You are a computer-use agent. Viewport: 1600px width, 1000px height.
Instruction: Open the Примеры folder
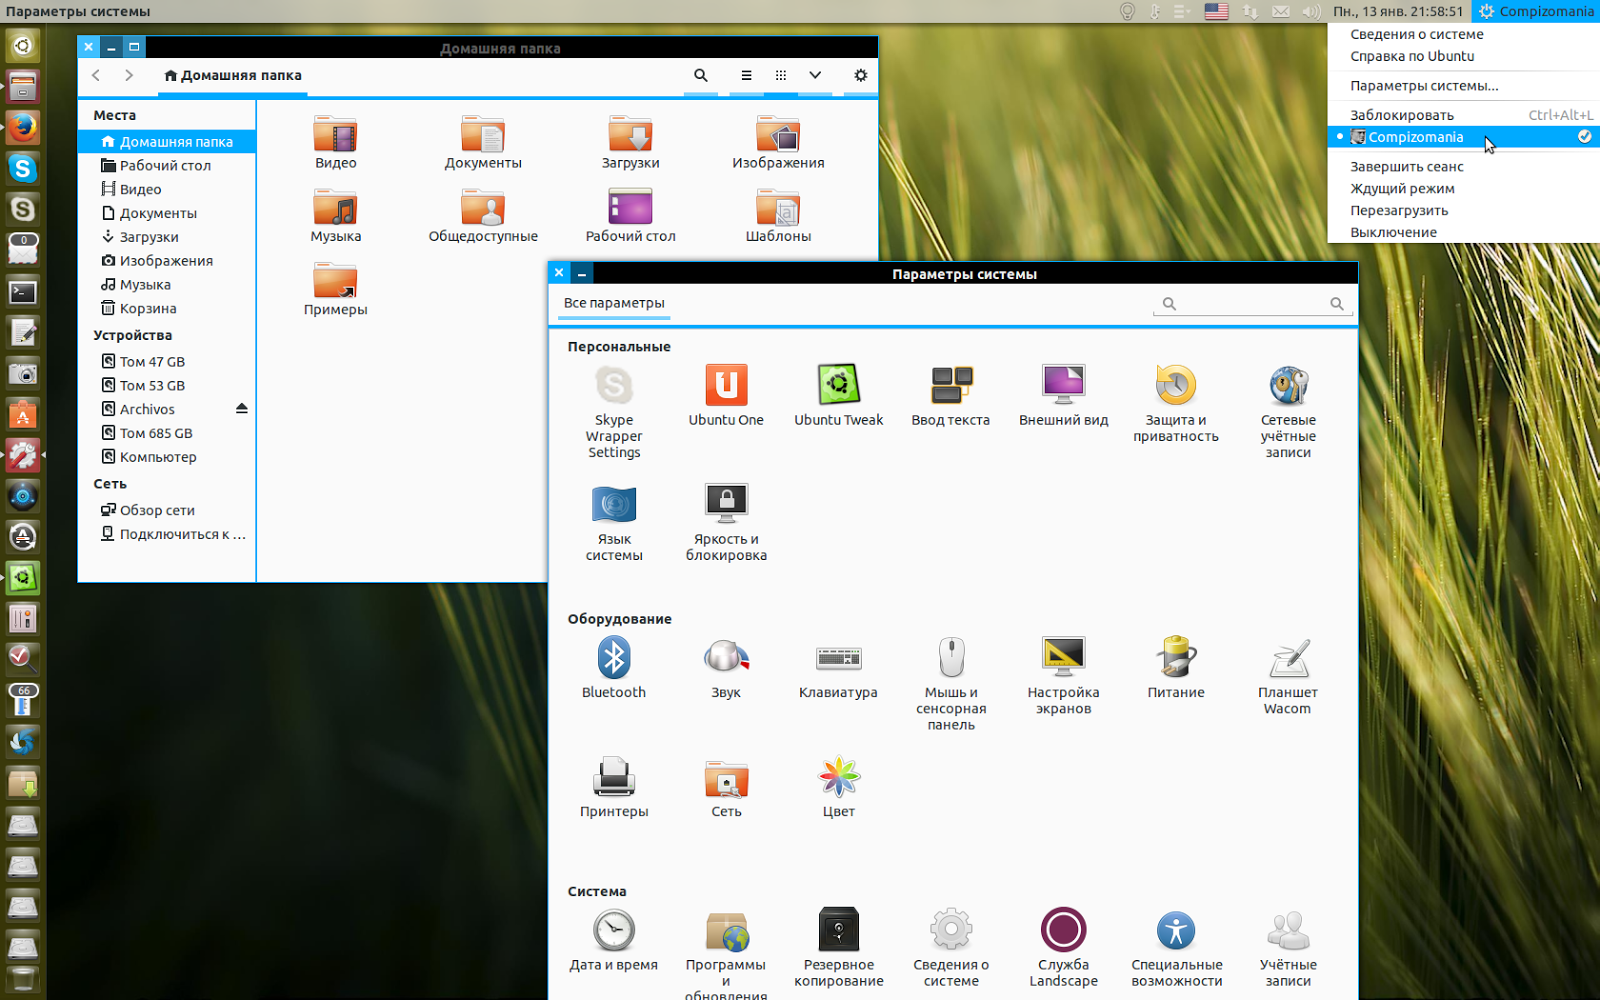[x=335, y=289]
